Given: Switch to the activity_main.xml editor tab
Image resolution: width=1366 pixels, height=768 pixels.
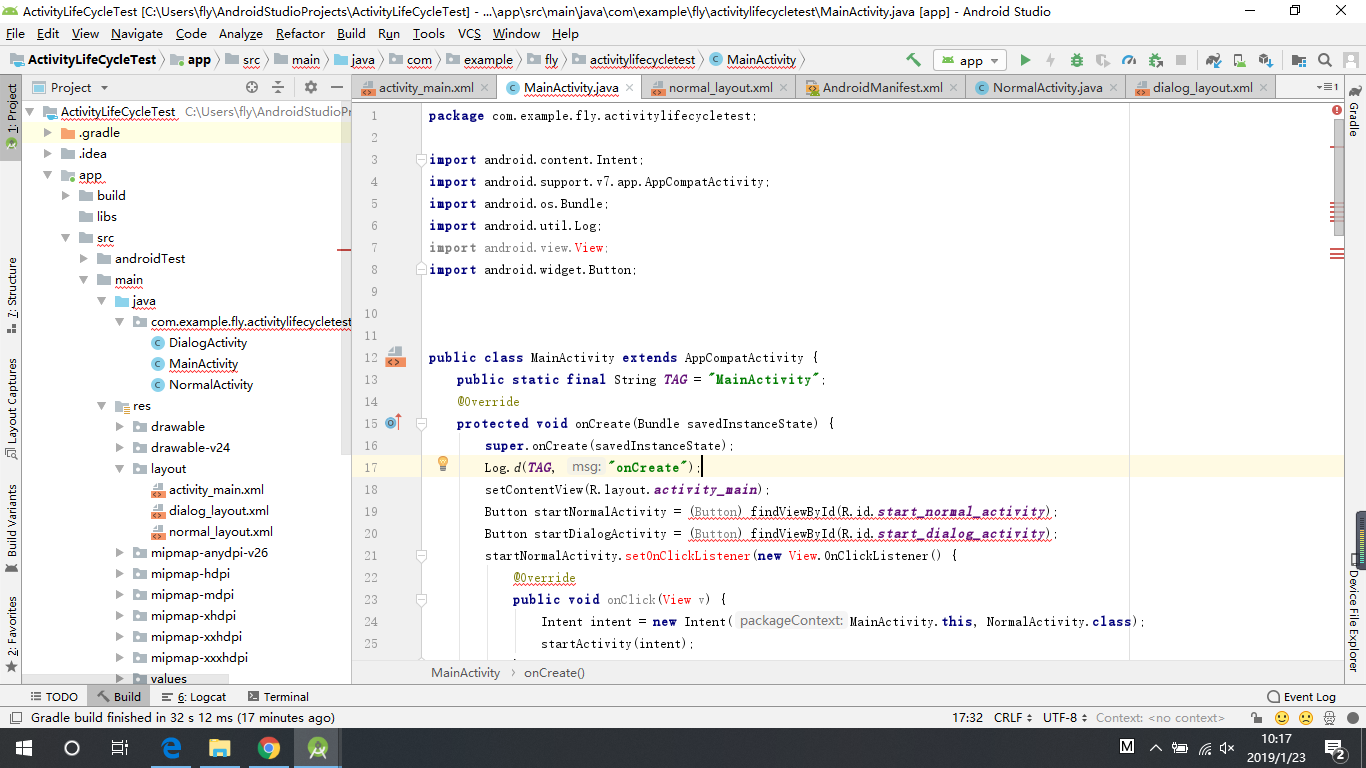Looking at the screenshot, I should click(x=426, y=87).
